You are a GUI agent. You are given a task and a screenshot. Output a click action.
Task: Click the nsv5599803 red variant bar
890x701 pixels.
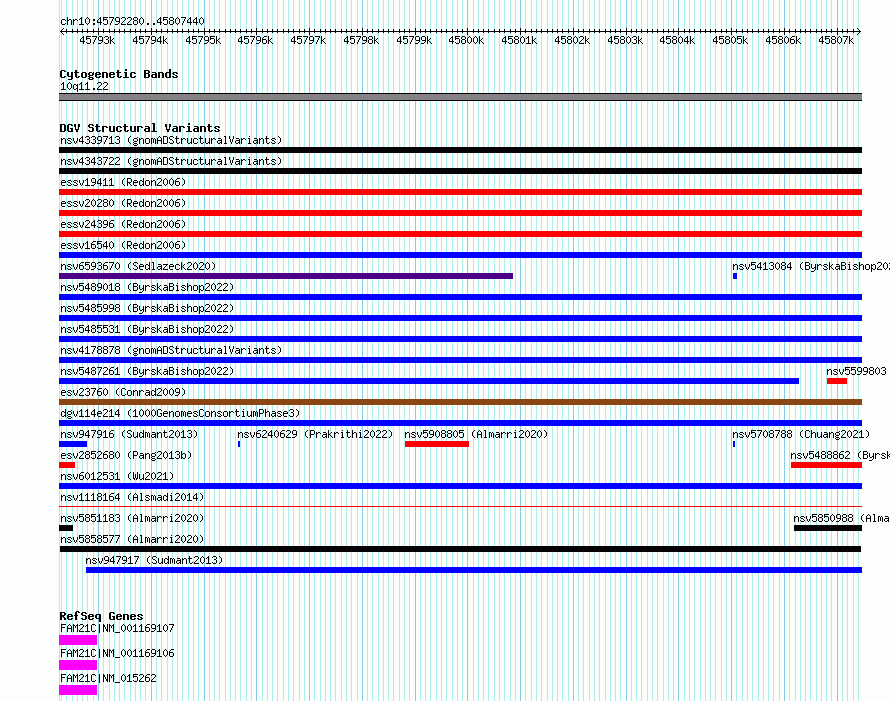coord(837,381)
